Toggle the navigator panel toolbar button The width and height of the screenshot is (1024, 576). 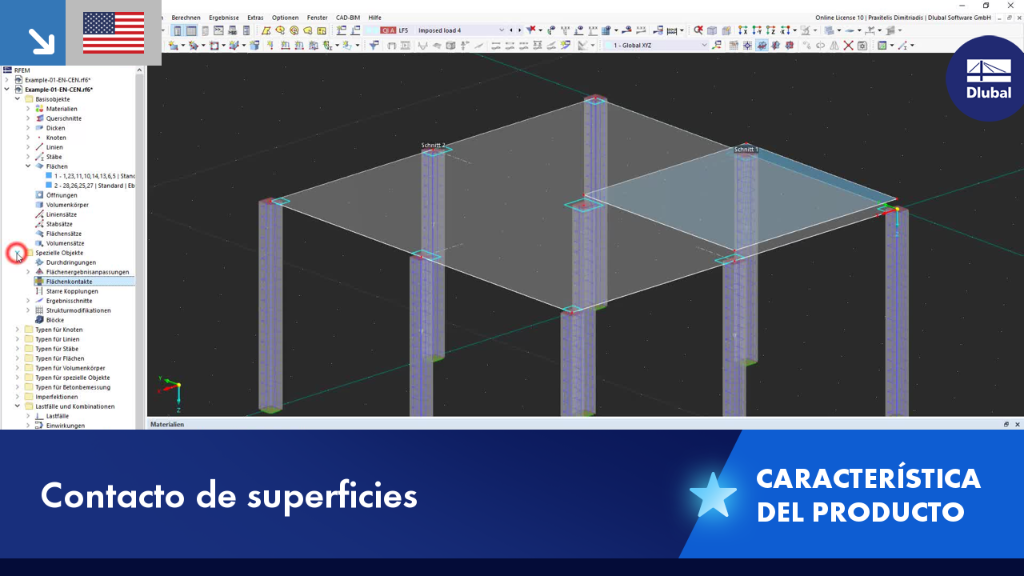point(177,30)
